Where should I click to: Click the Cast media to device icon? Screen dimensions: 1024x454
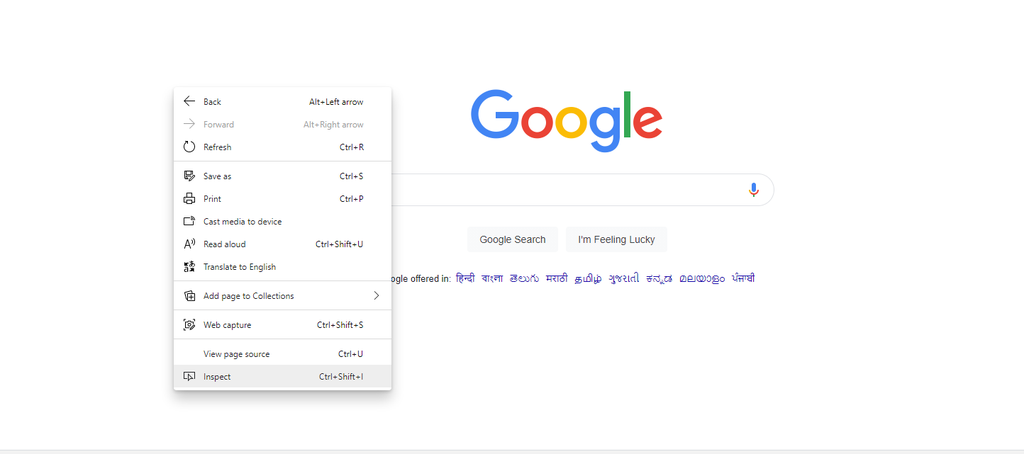[x=189, y=221]
